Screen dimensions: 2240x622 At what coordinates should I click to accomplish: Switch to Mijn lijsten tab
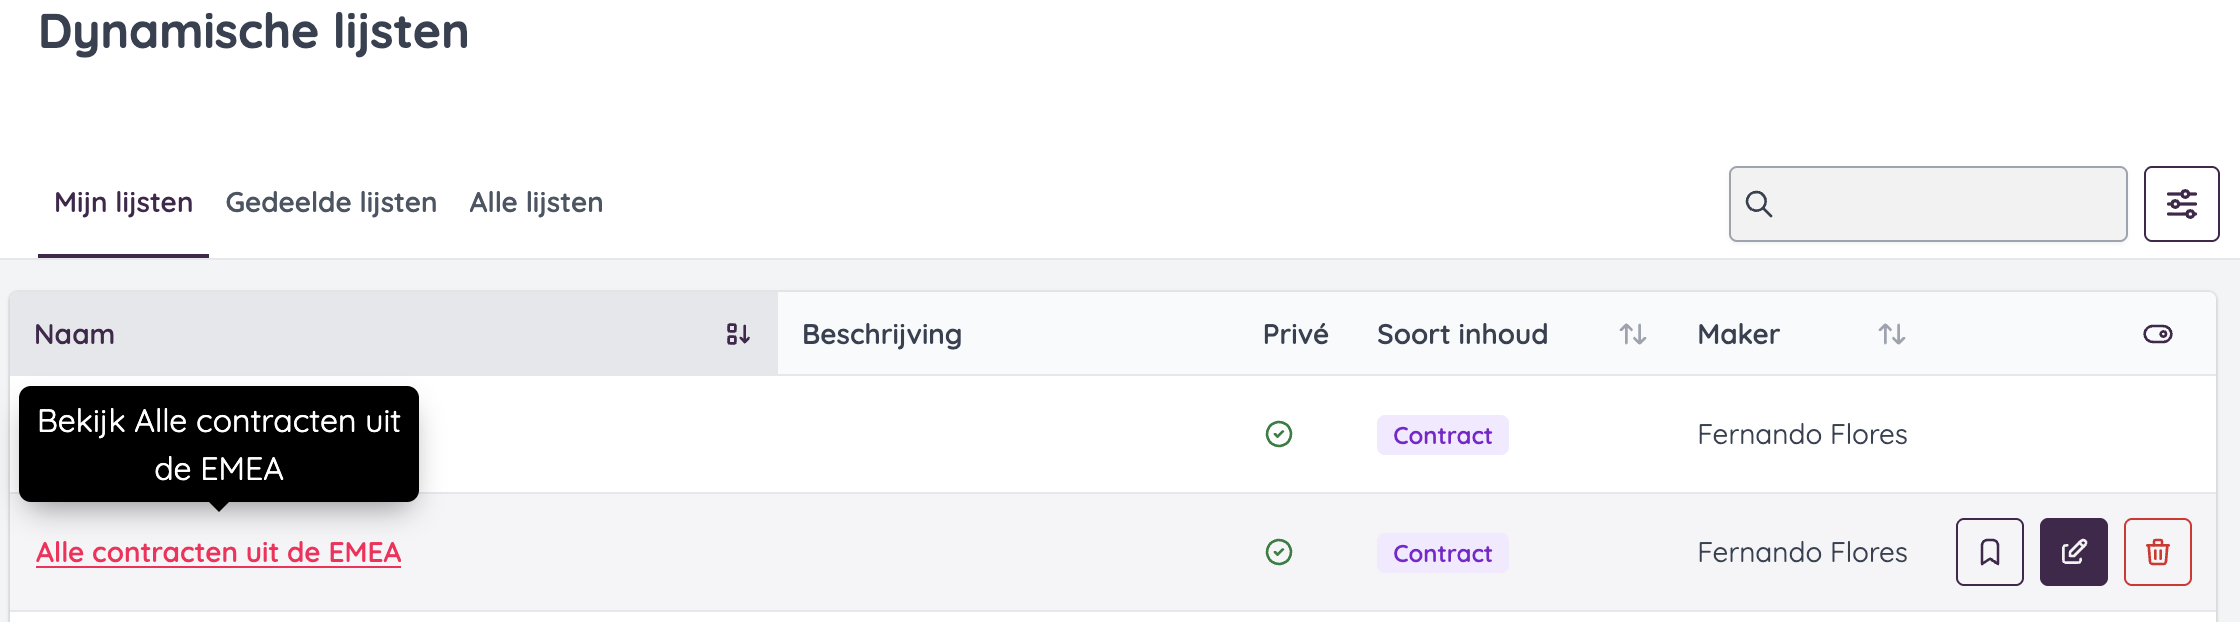123,203
